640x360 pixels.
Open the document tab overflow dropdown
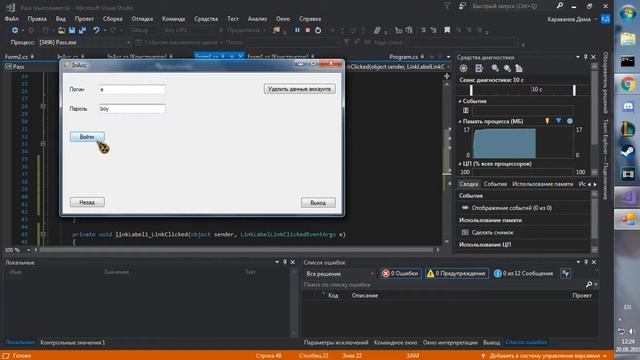pos(448,57)
